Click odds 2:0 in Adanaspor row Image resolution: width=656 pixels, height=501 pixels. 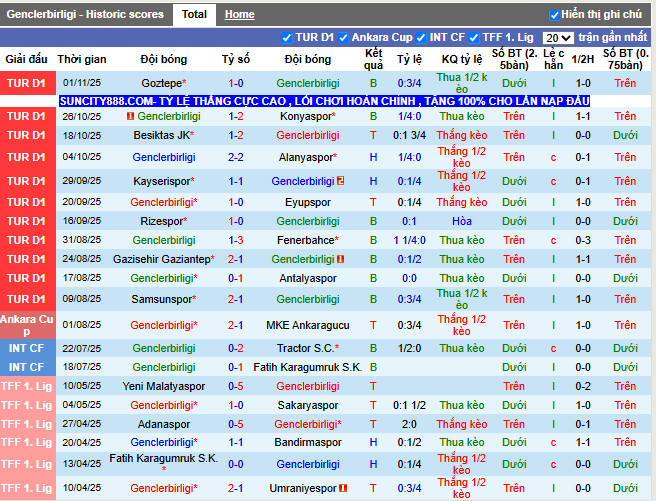(x=409, y=424)
